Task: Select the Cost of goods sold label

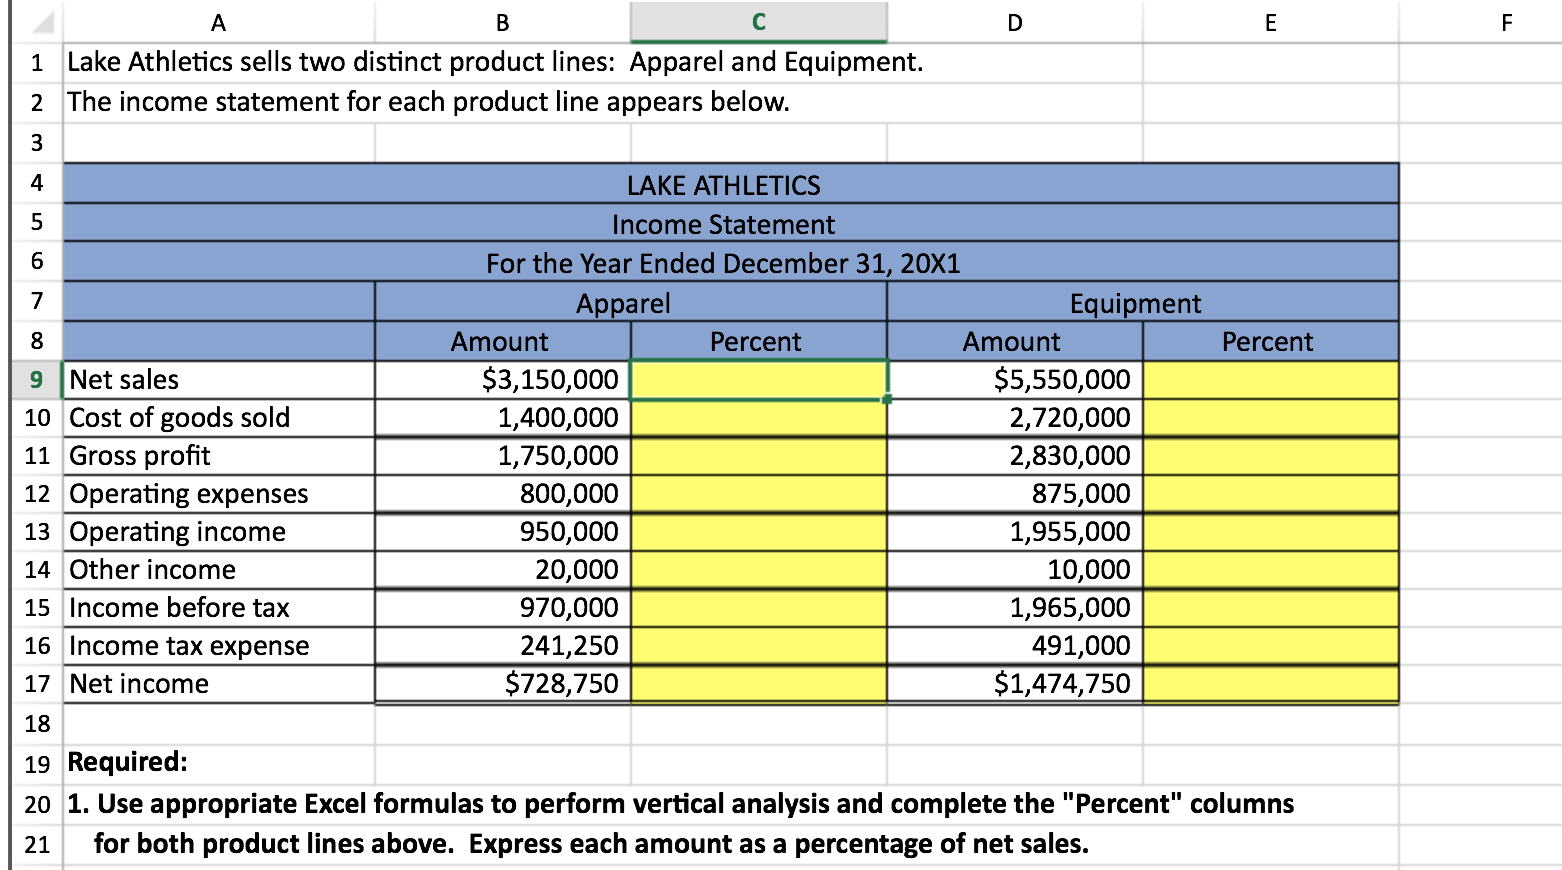Action: pos(219,418)
